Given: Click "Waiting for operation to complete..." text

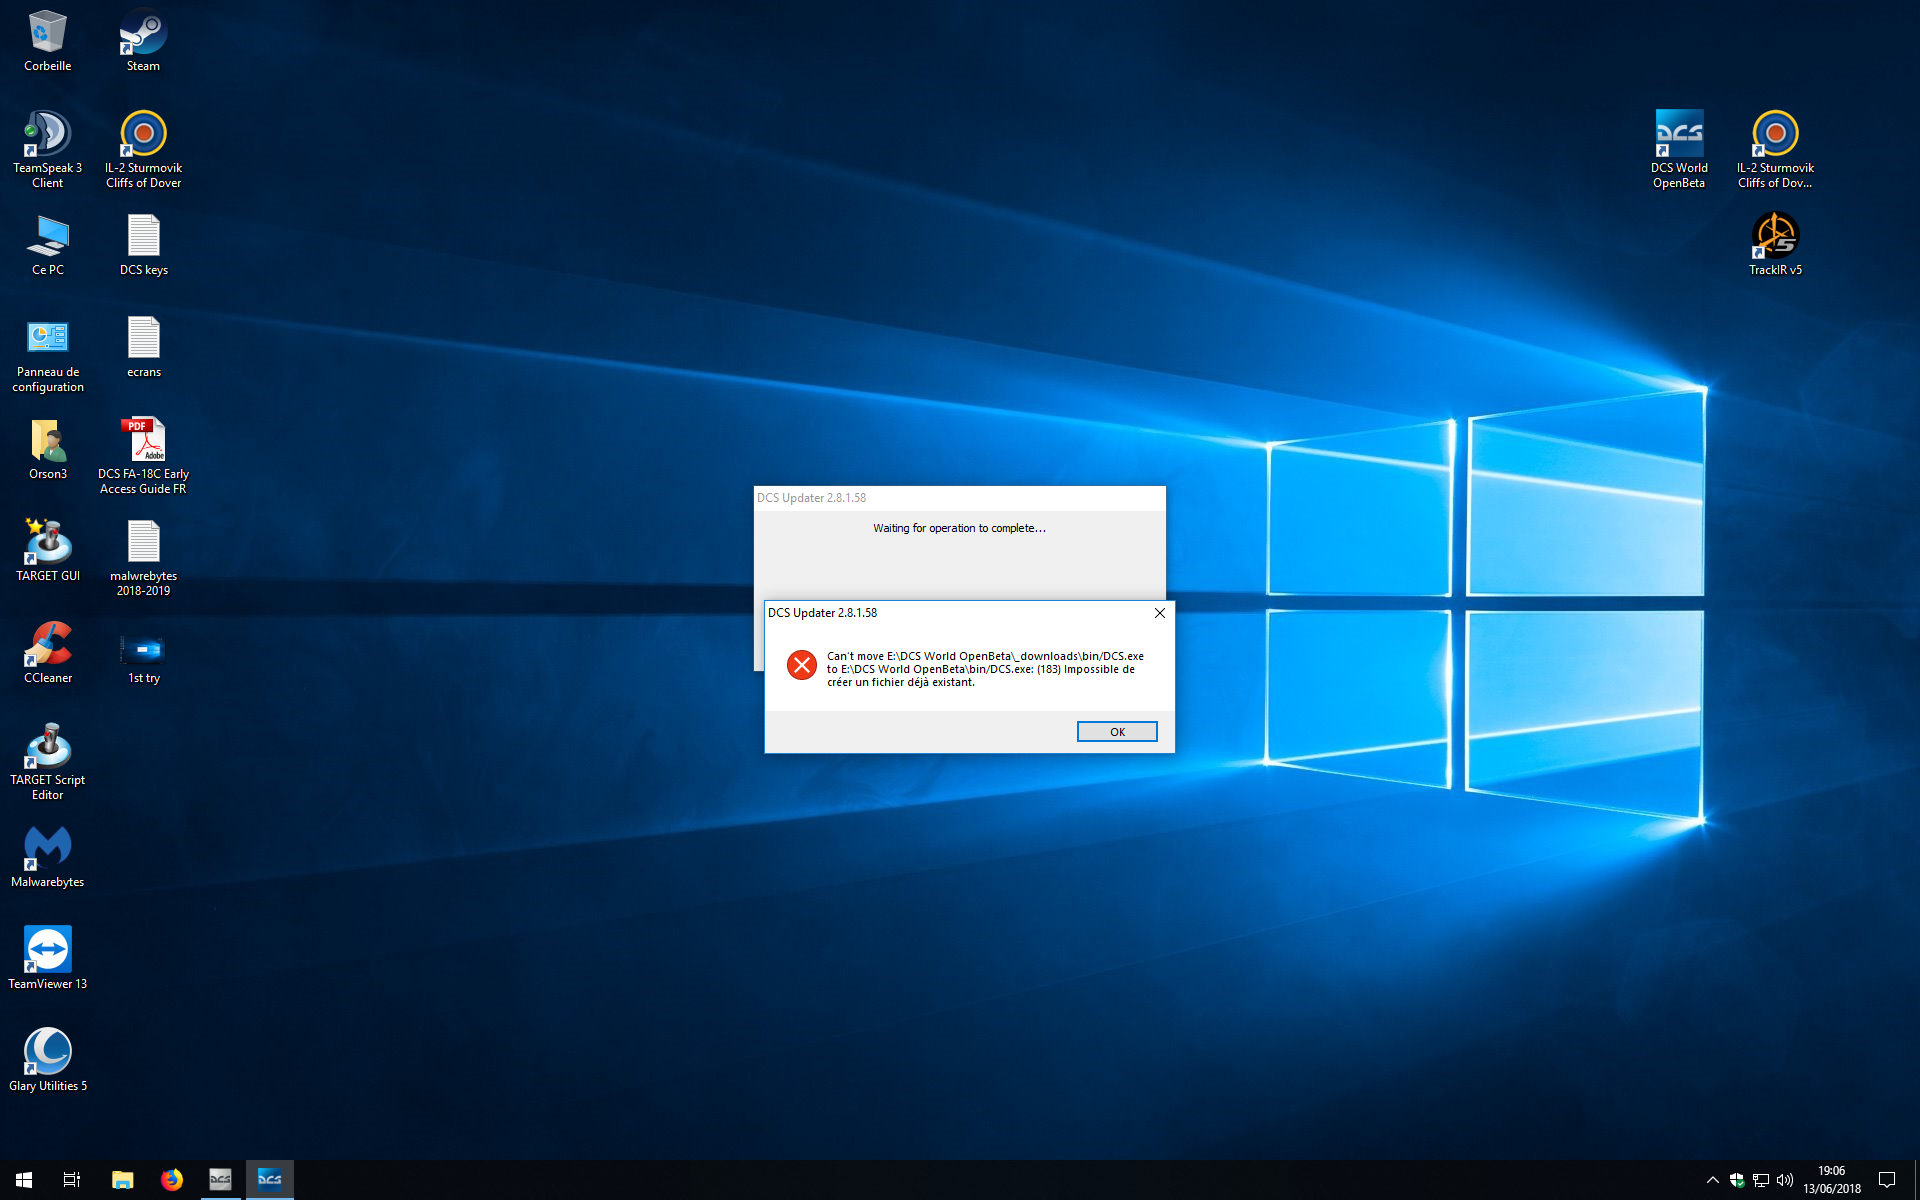Looking at the screenshot, I should click(x=959, y=528).
